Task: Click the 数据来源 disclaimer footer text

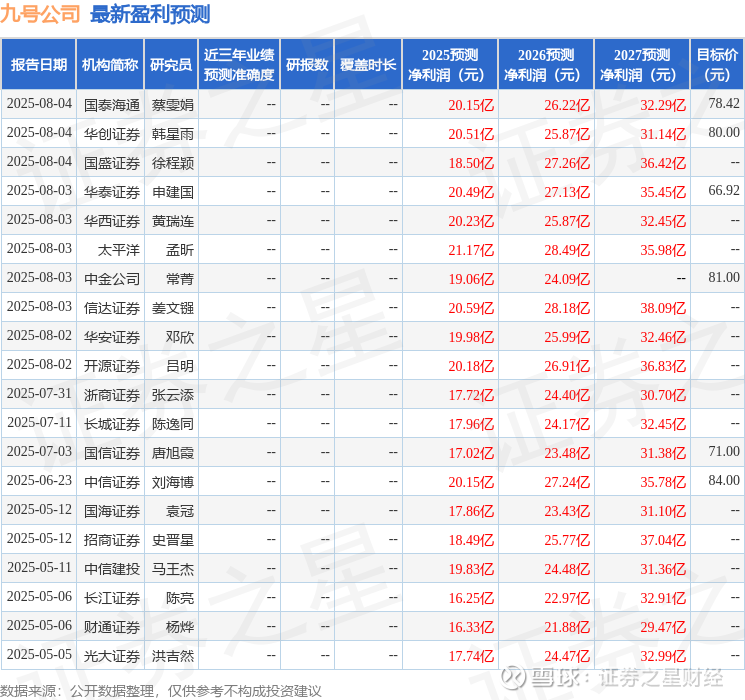Action: click(x=161, y=691)
